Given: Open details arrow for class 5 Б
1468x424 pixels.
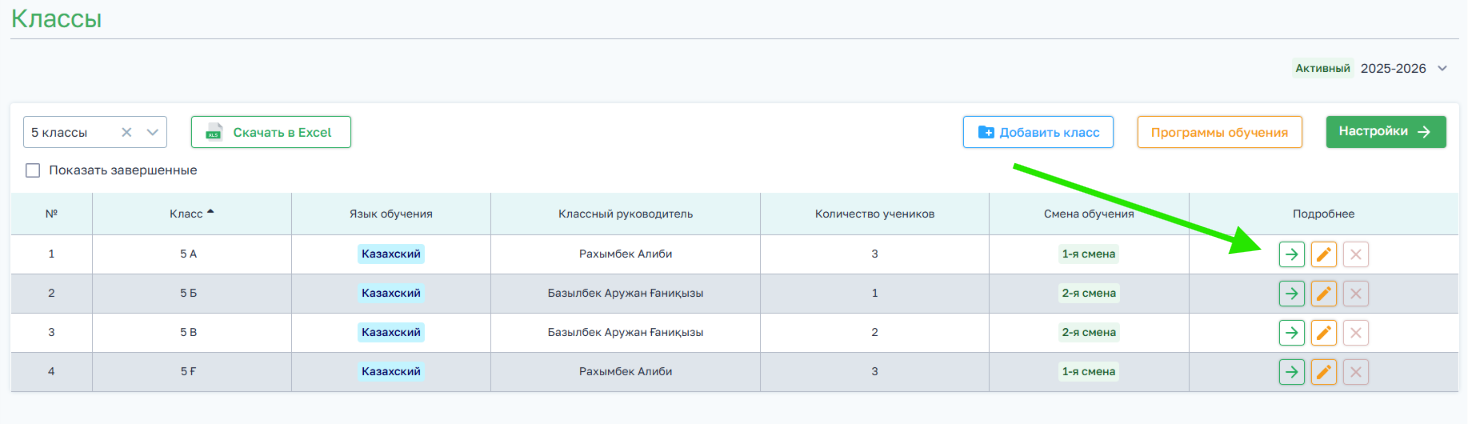Looking at the screenshot, I should (x=1292, y=293).
